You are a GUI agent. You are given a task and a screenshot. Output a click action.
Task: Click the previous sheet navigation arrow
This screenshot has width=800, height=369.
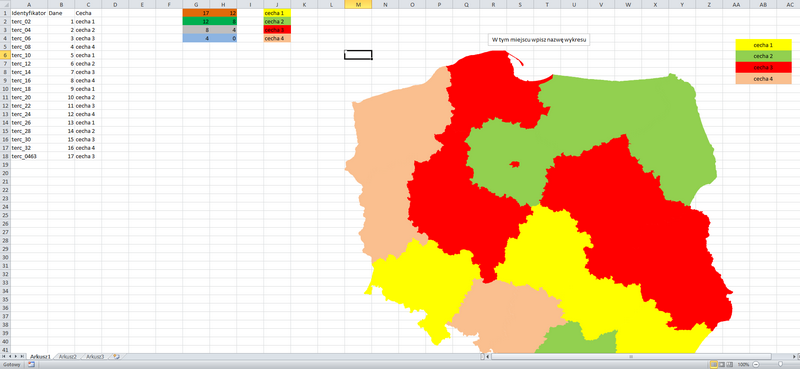[10, 356]
